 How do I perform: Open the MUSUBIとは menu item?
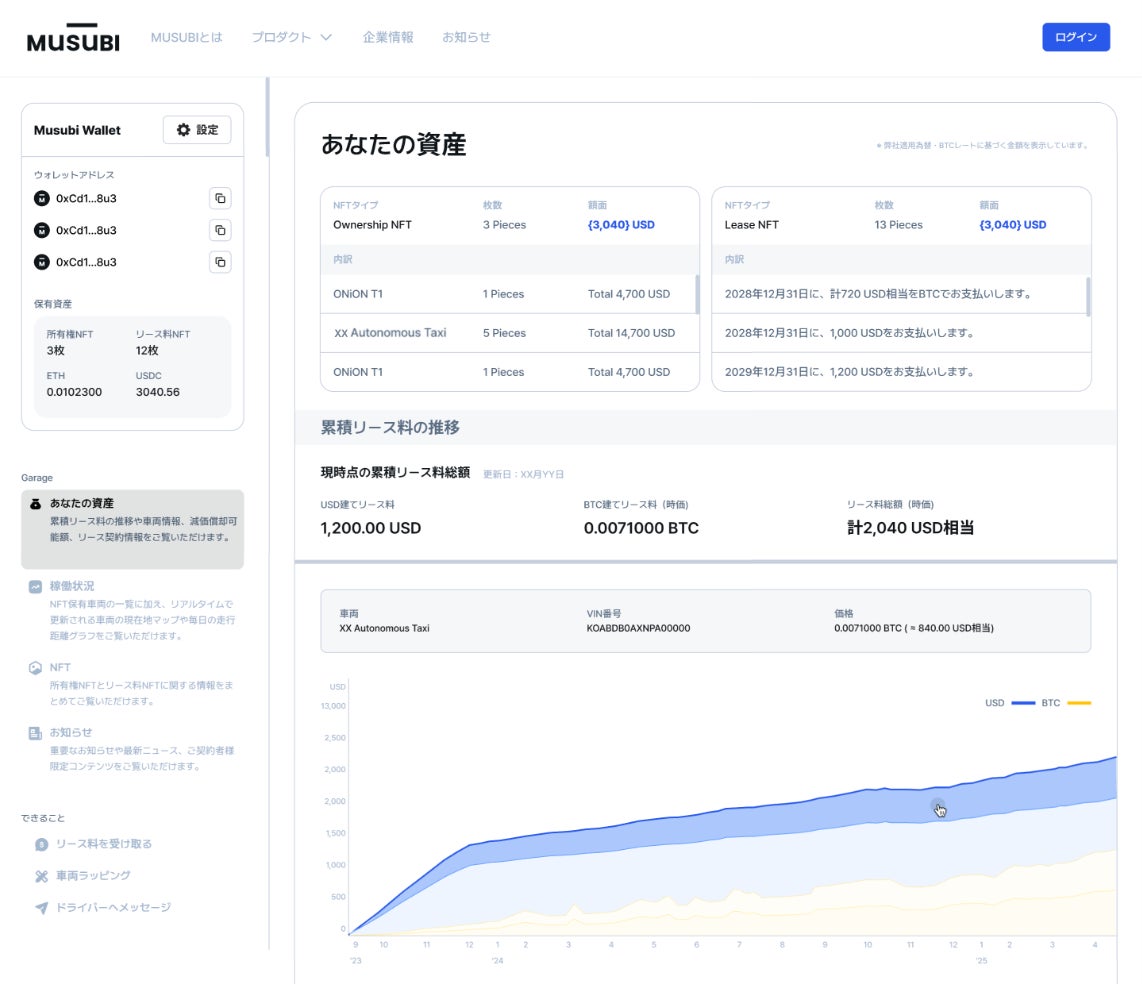186,37
